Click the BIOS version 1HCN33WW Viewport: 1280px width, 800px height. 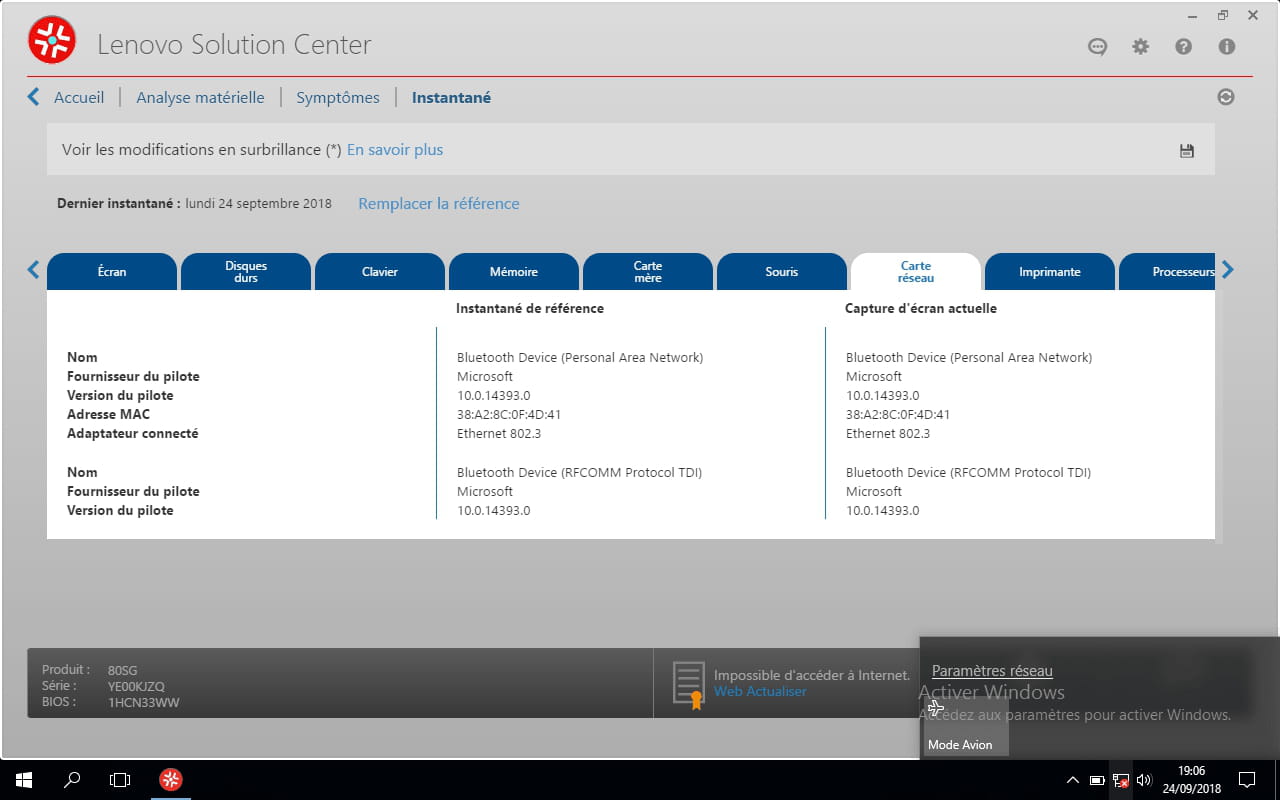(x=144, y=702)
